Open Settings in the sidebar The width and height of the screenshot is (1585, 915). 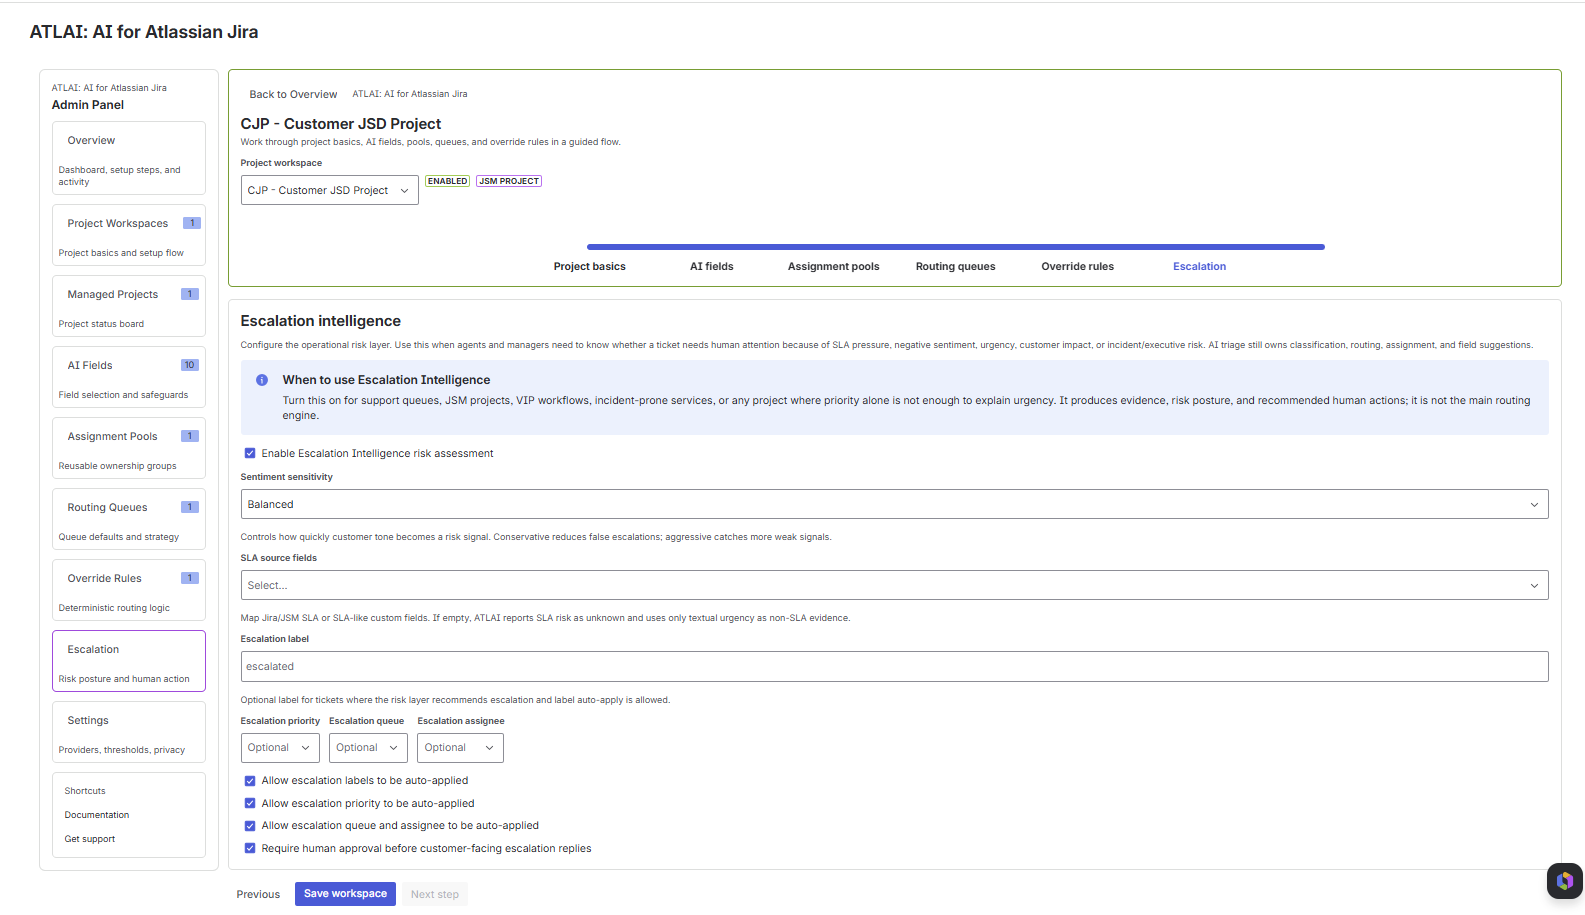[129, 732]
